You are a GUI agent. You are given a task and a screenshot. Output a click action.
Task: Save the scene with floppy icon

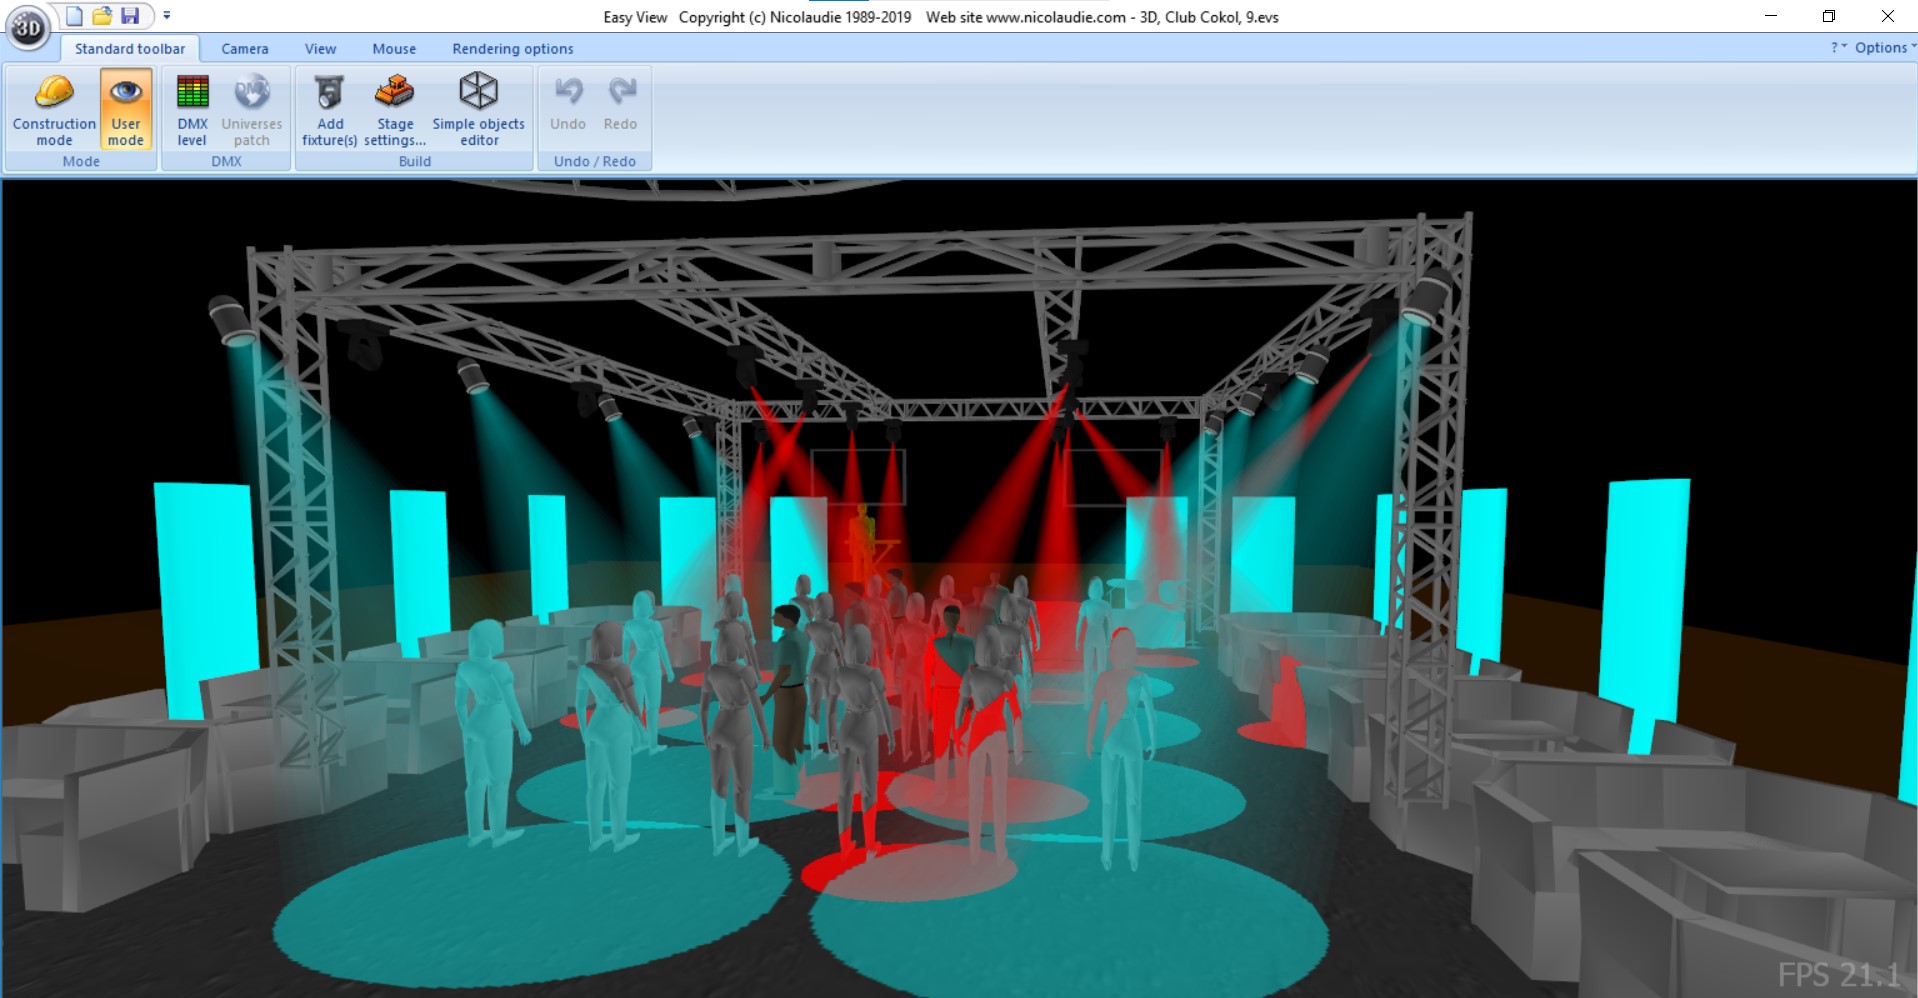(130, 16)
